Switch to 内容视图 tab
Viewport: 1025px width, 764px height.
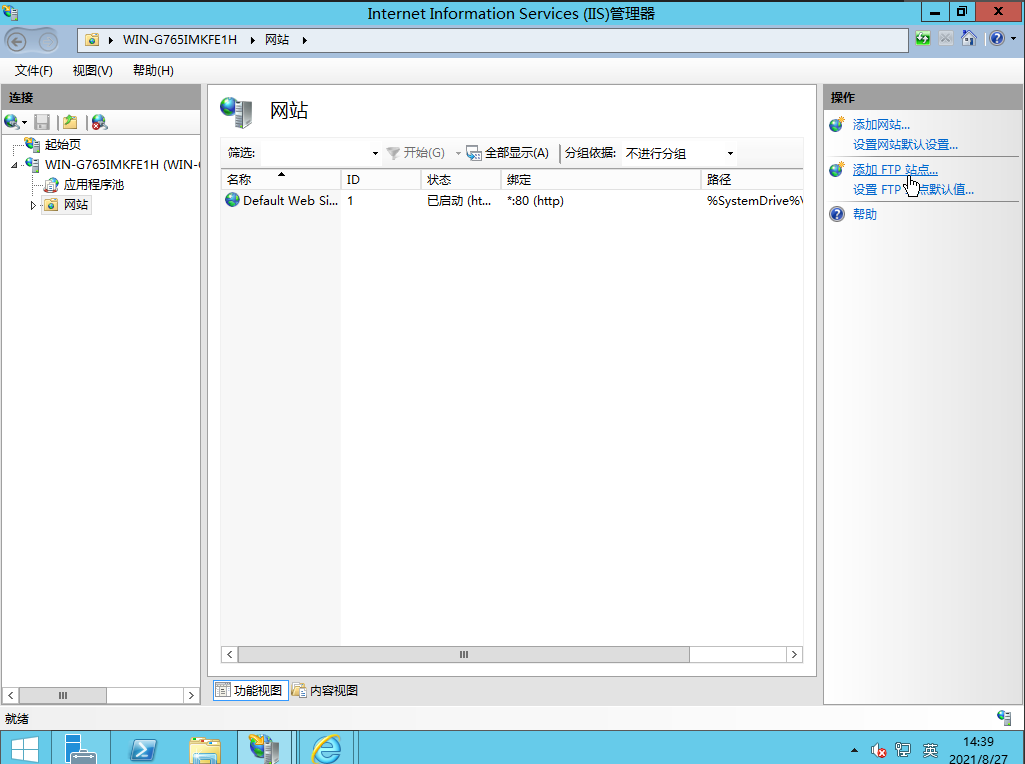pos(325,690)
